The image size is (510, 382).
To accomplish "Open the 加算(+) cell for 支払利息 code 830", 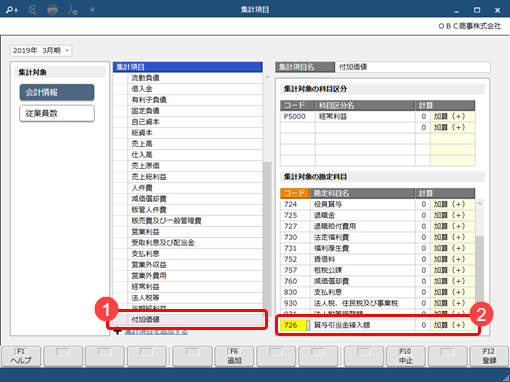I will (453, 292).
